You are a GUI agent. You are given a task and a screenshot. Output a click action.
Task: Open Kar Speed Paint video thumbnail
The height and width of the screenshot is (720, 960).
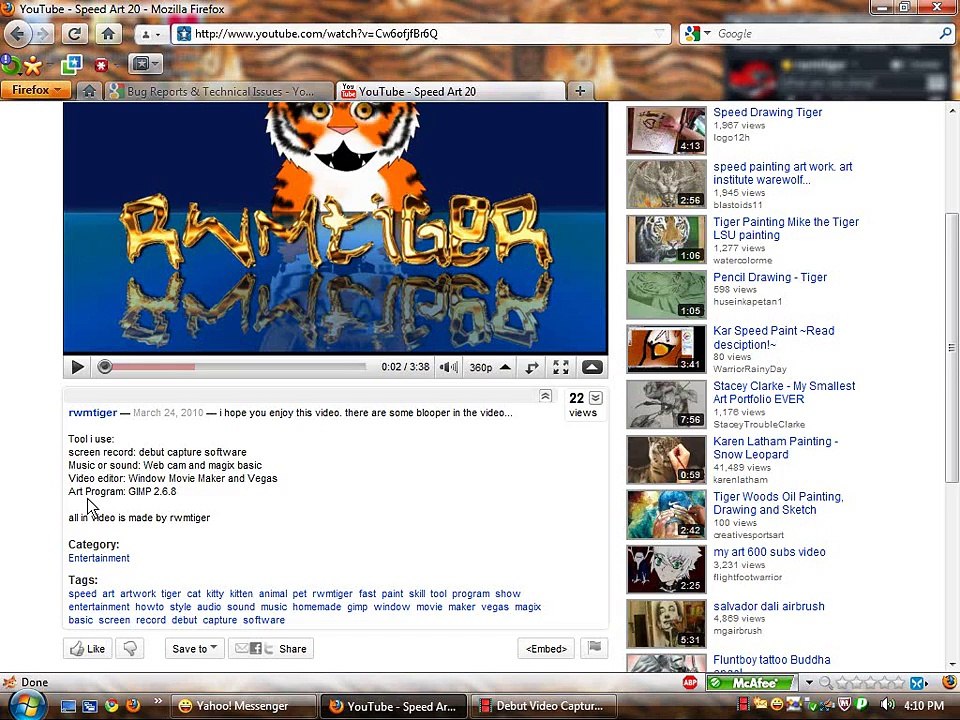point(666,350)
